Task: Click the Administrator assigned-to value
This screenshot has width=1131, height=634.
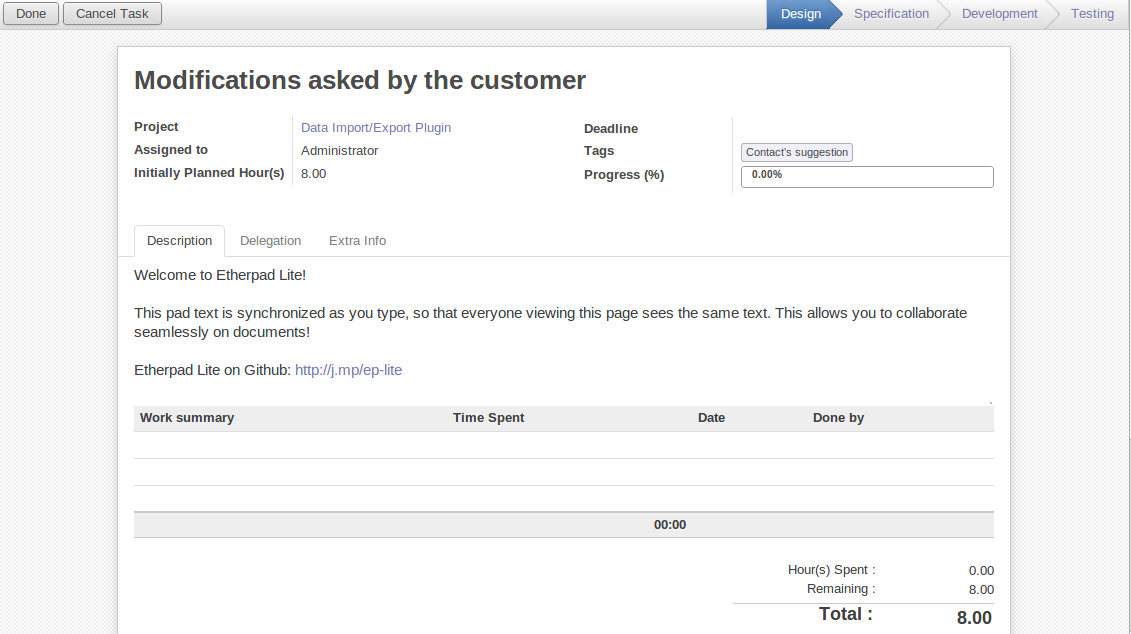Action: tap(340, 151)
